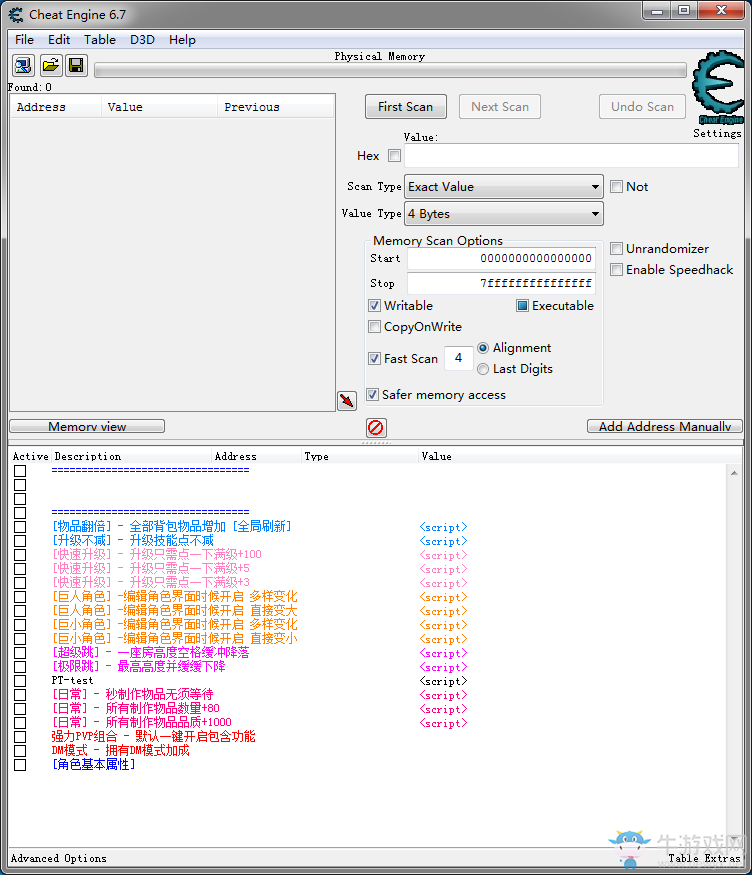Image resolution: width=752 pixels, height=875 pixels.
Task: Click the Cheat Engine logo settings icon
Action: pos(719,88)
